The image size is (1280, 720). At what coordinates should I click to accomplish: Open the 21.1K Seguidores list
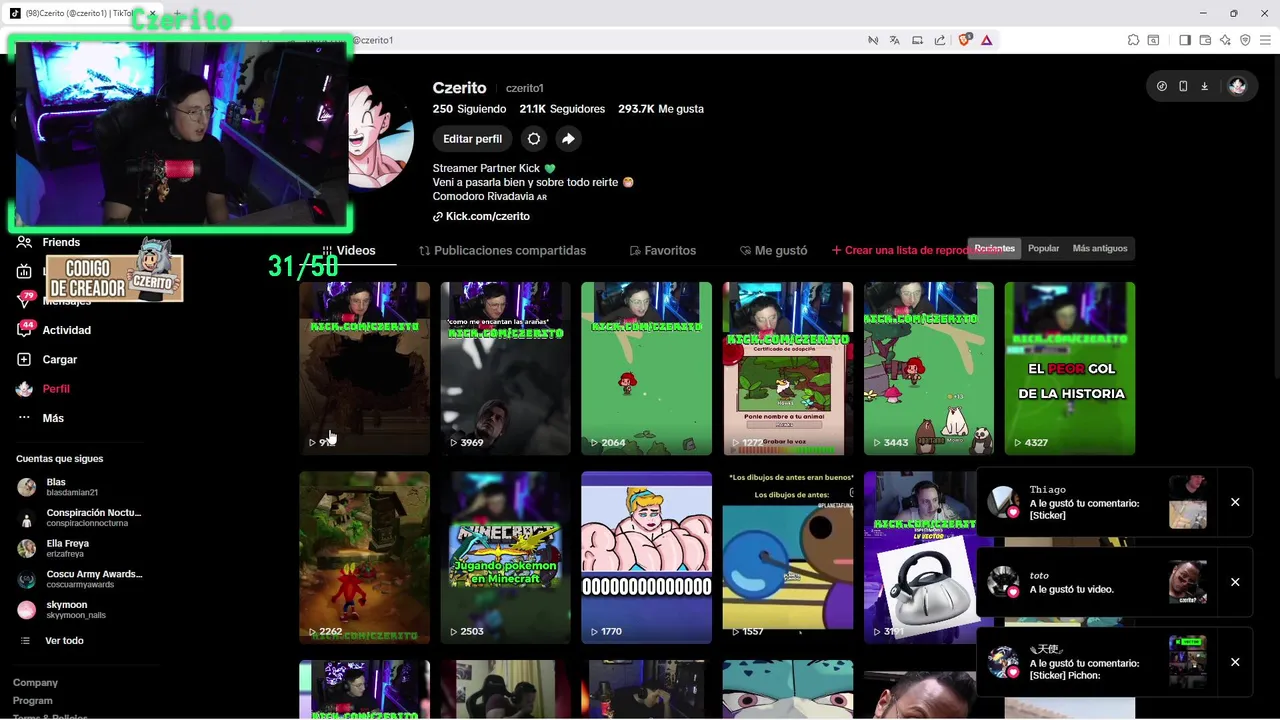(x=561, y=108)
